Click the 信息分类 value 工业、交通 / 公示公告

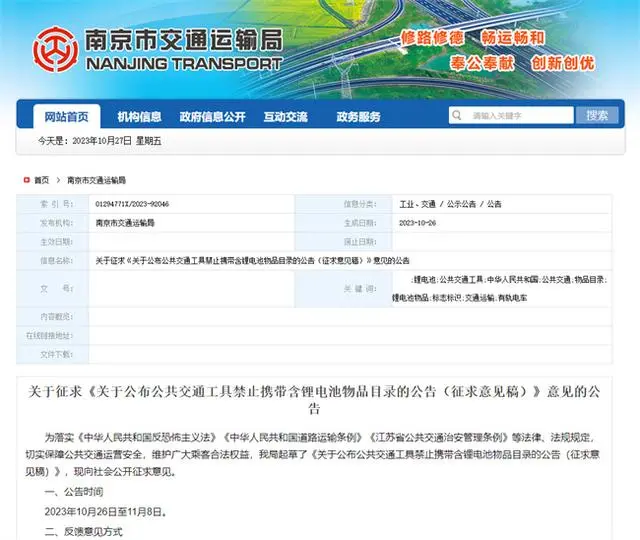pos(450,203)
